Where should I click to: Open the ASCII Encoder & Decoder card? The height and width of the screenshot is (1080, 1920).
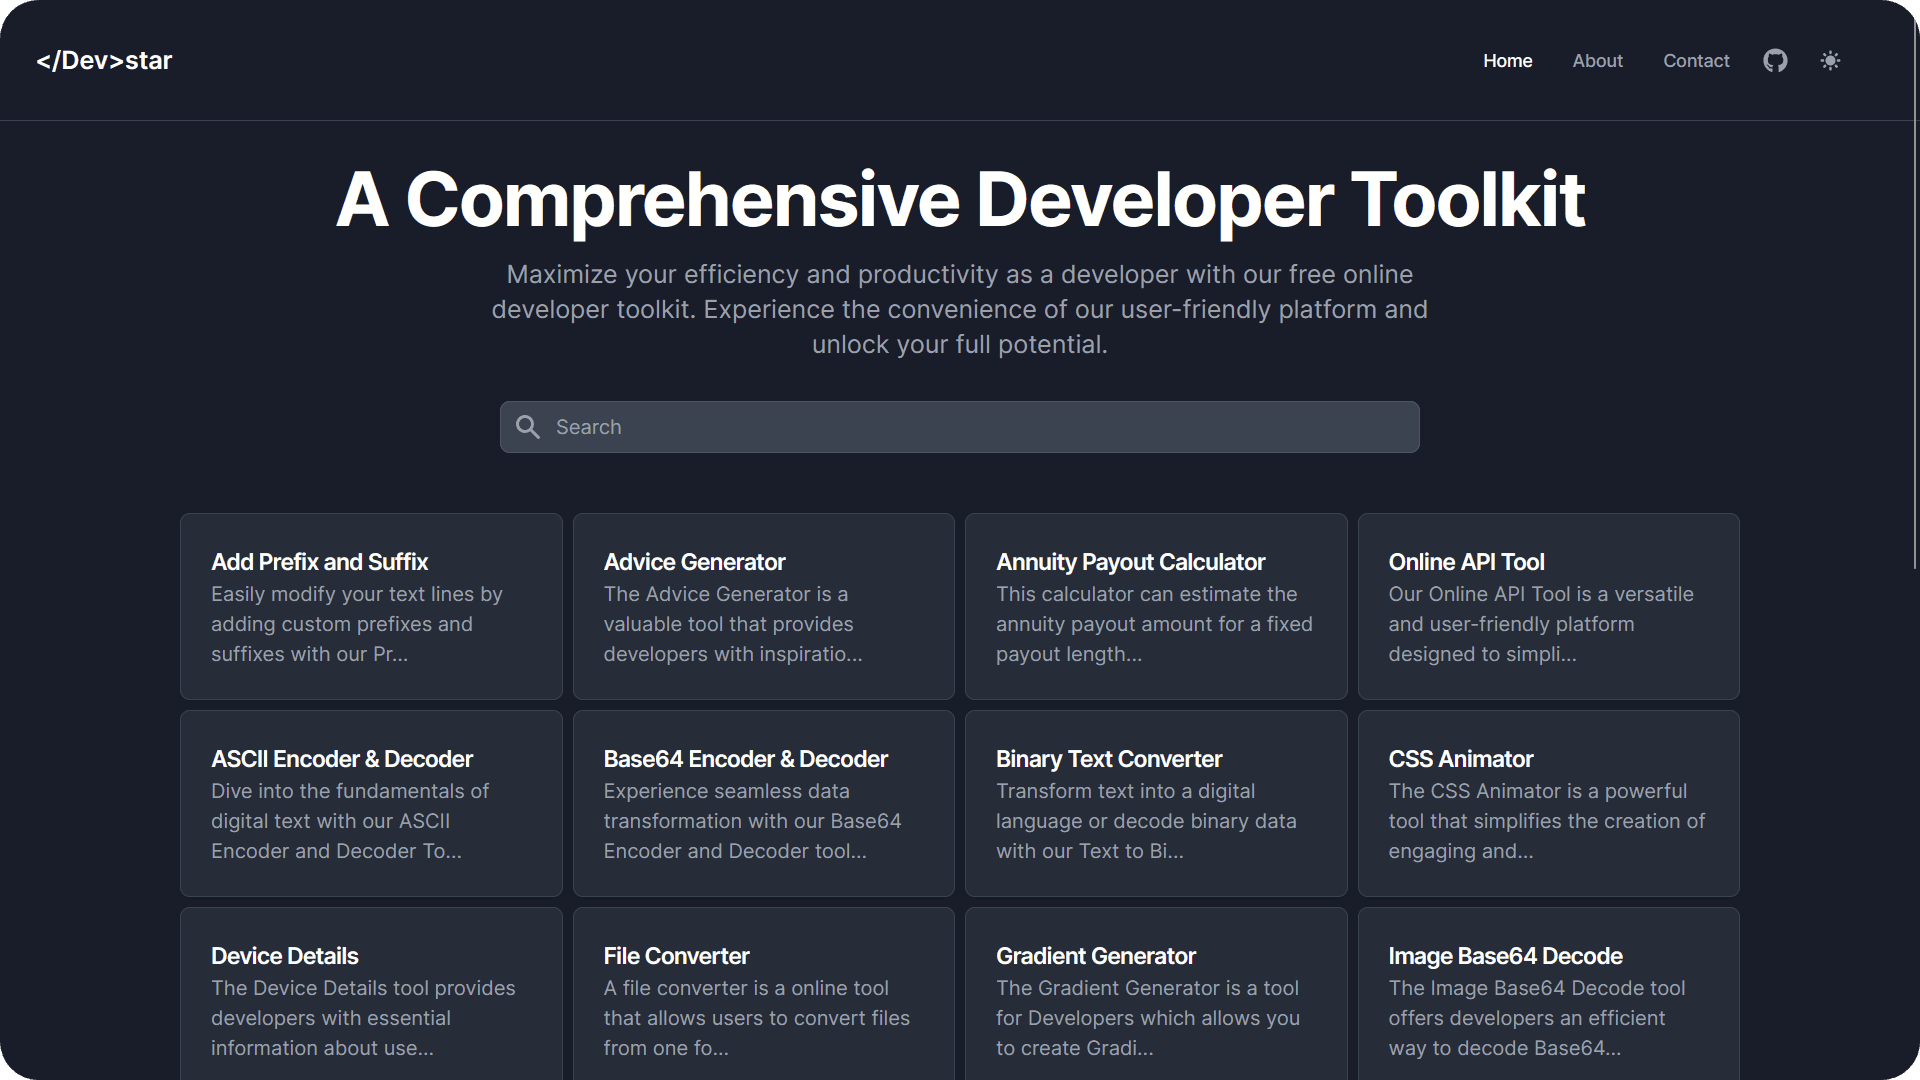(x=371, y=803)
